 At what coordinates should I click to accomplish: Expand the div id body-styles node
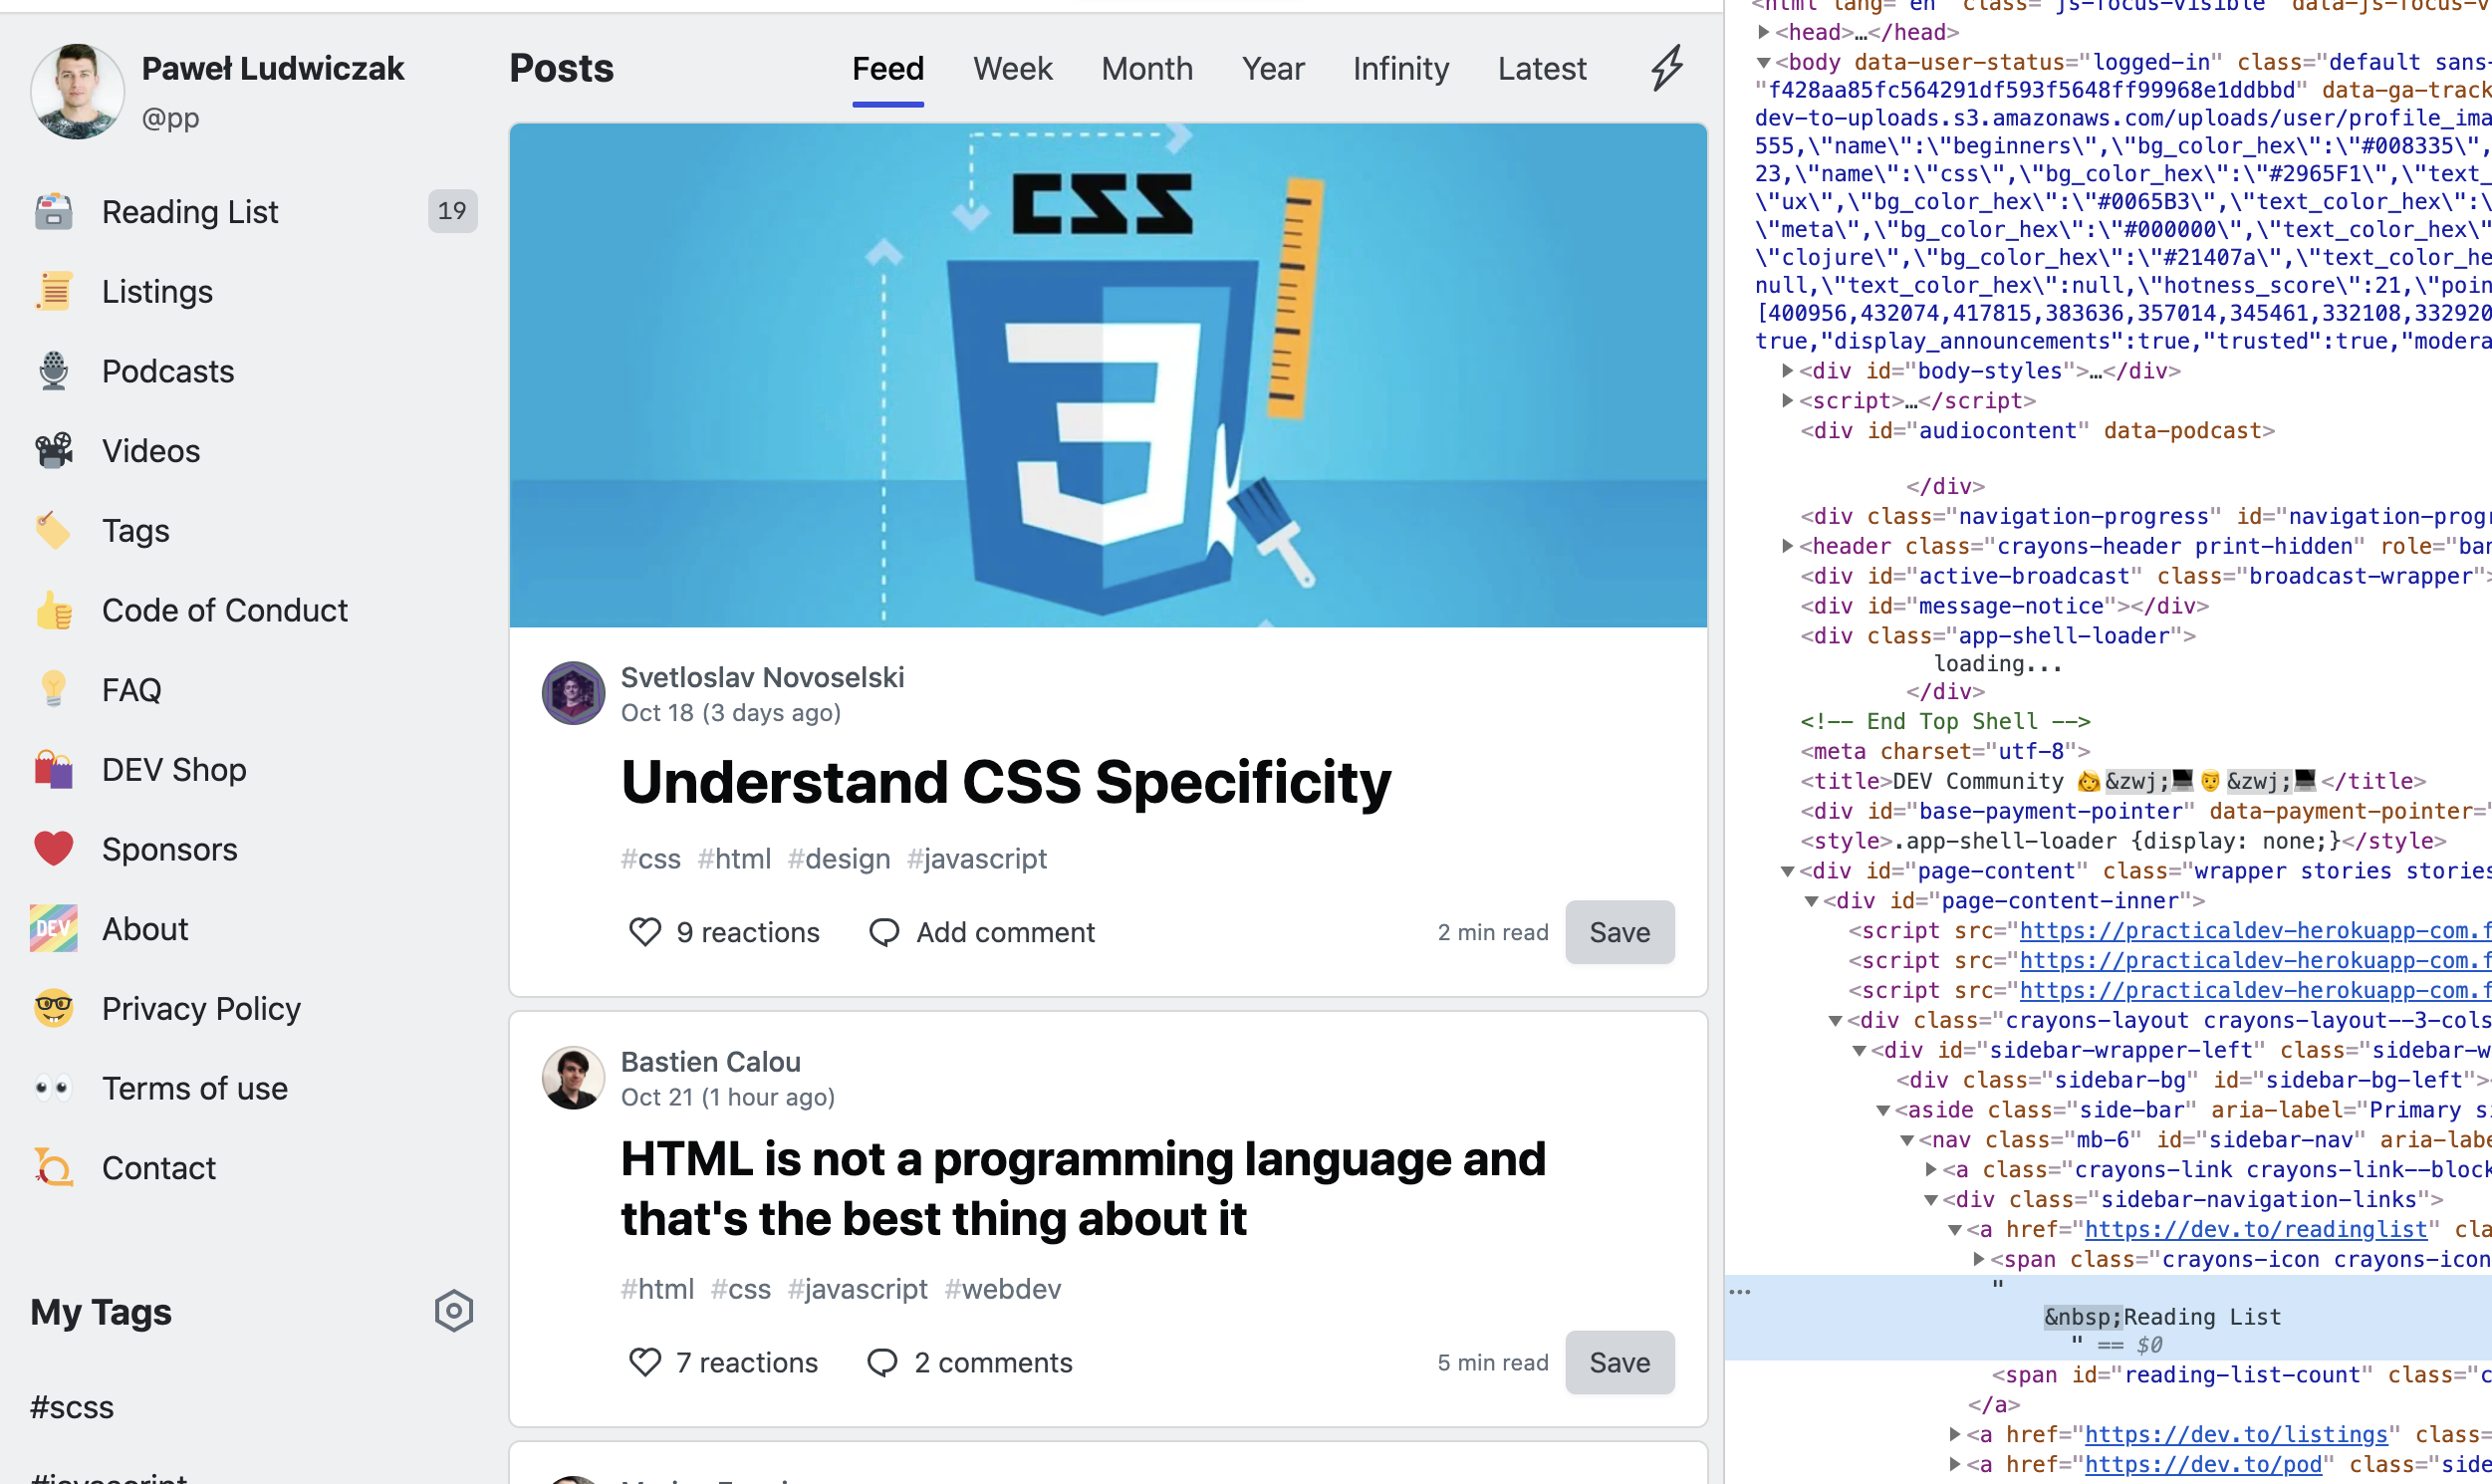(x=1788, y=371)
